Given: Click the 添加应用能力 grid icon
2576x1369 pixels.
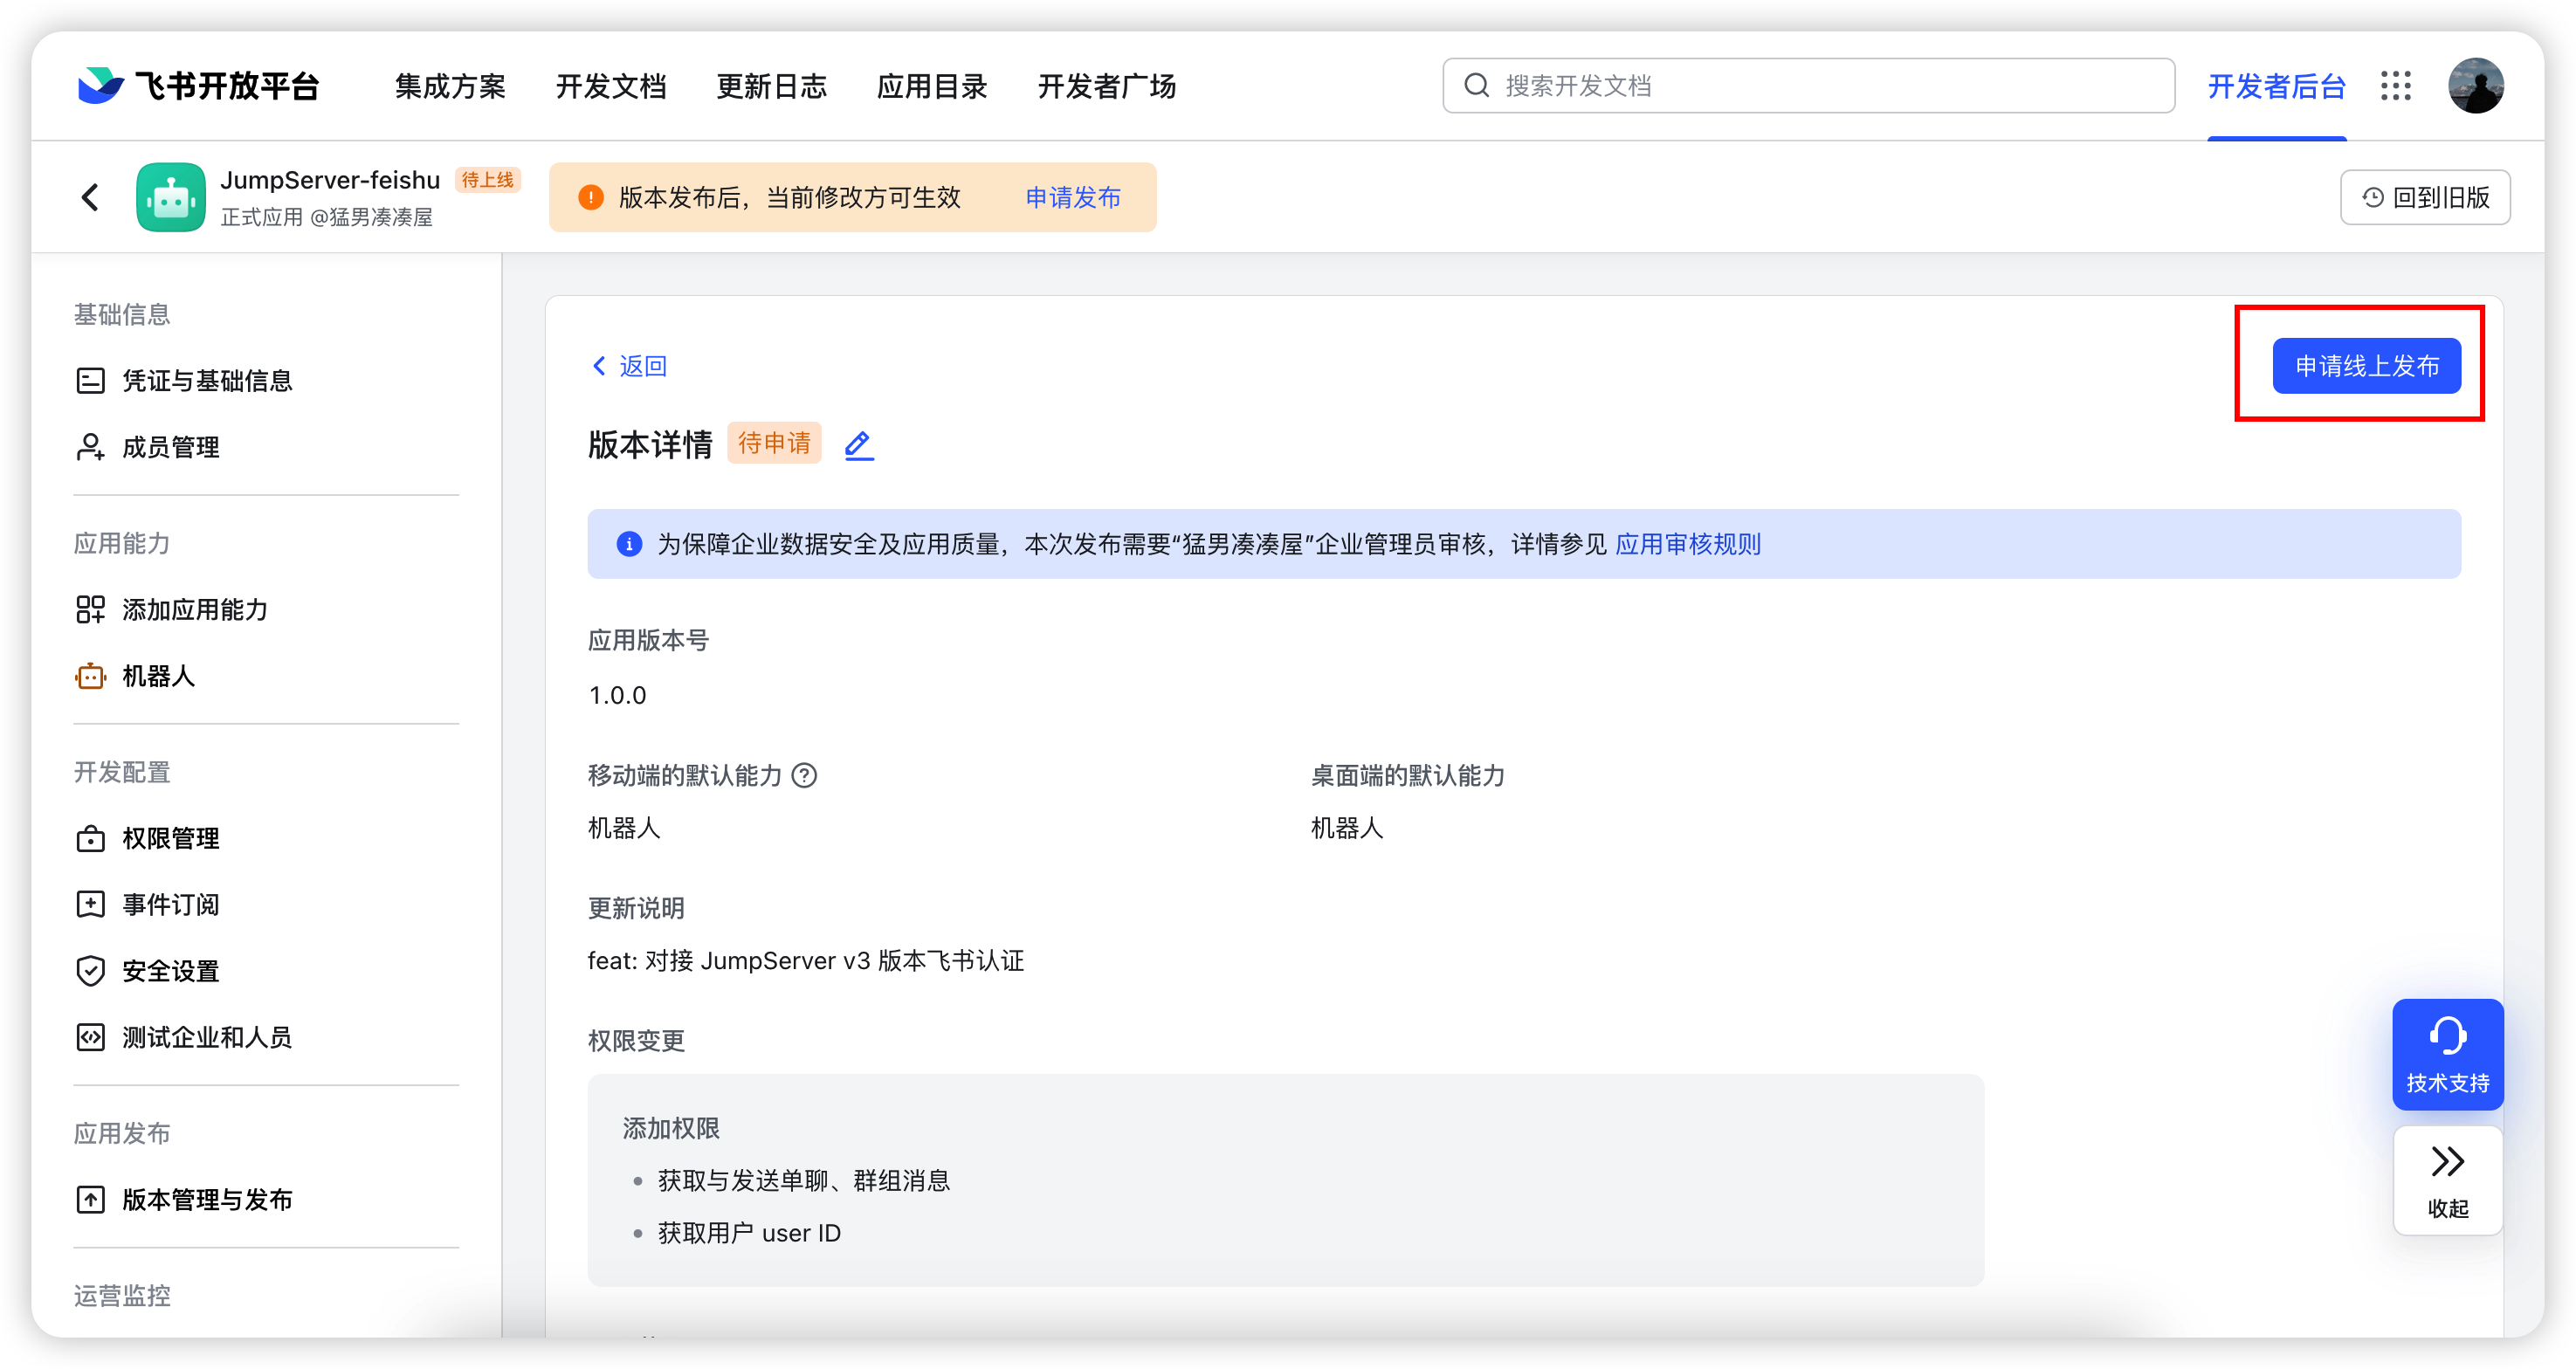Looking at the screenshot, I should click(x=90, y=609).
